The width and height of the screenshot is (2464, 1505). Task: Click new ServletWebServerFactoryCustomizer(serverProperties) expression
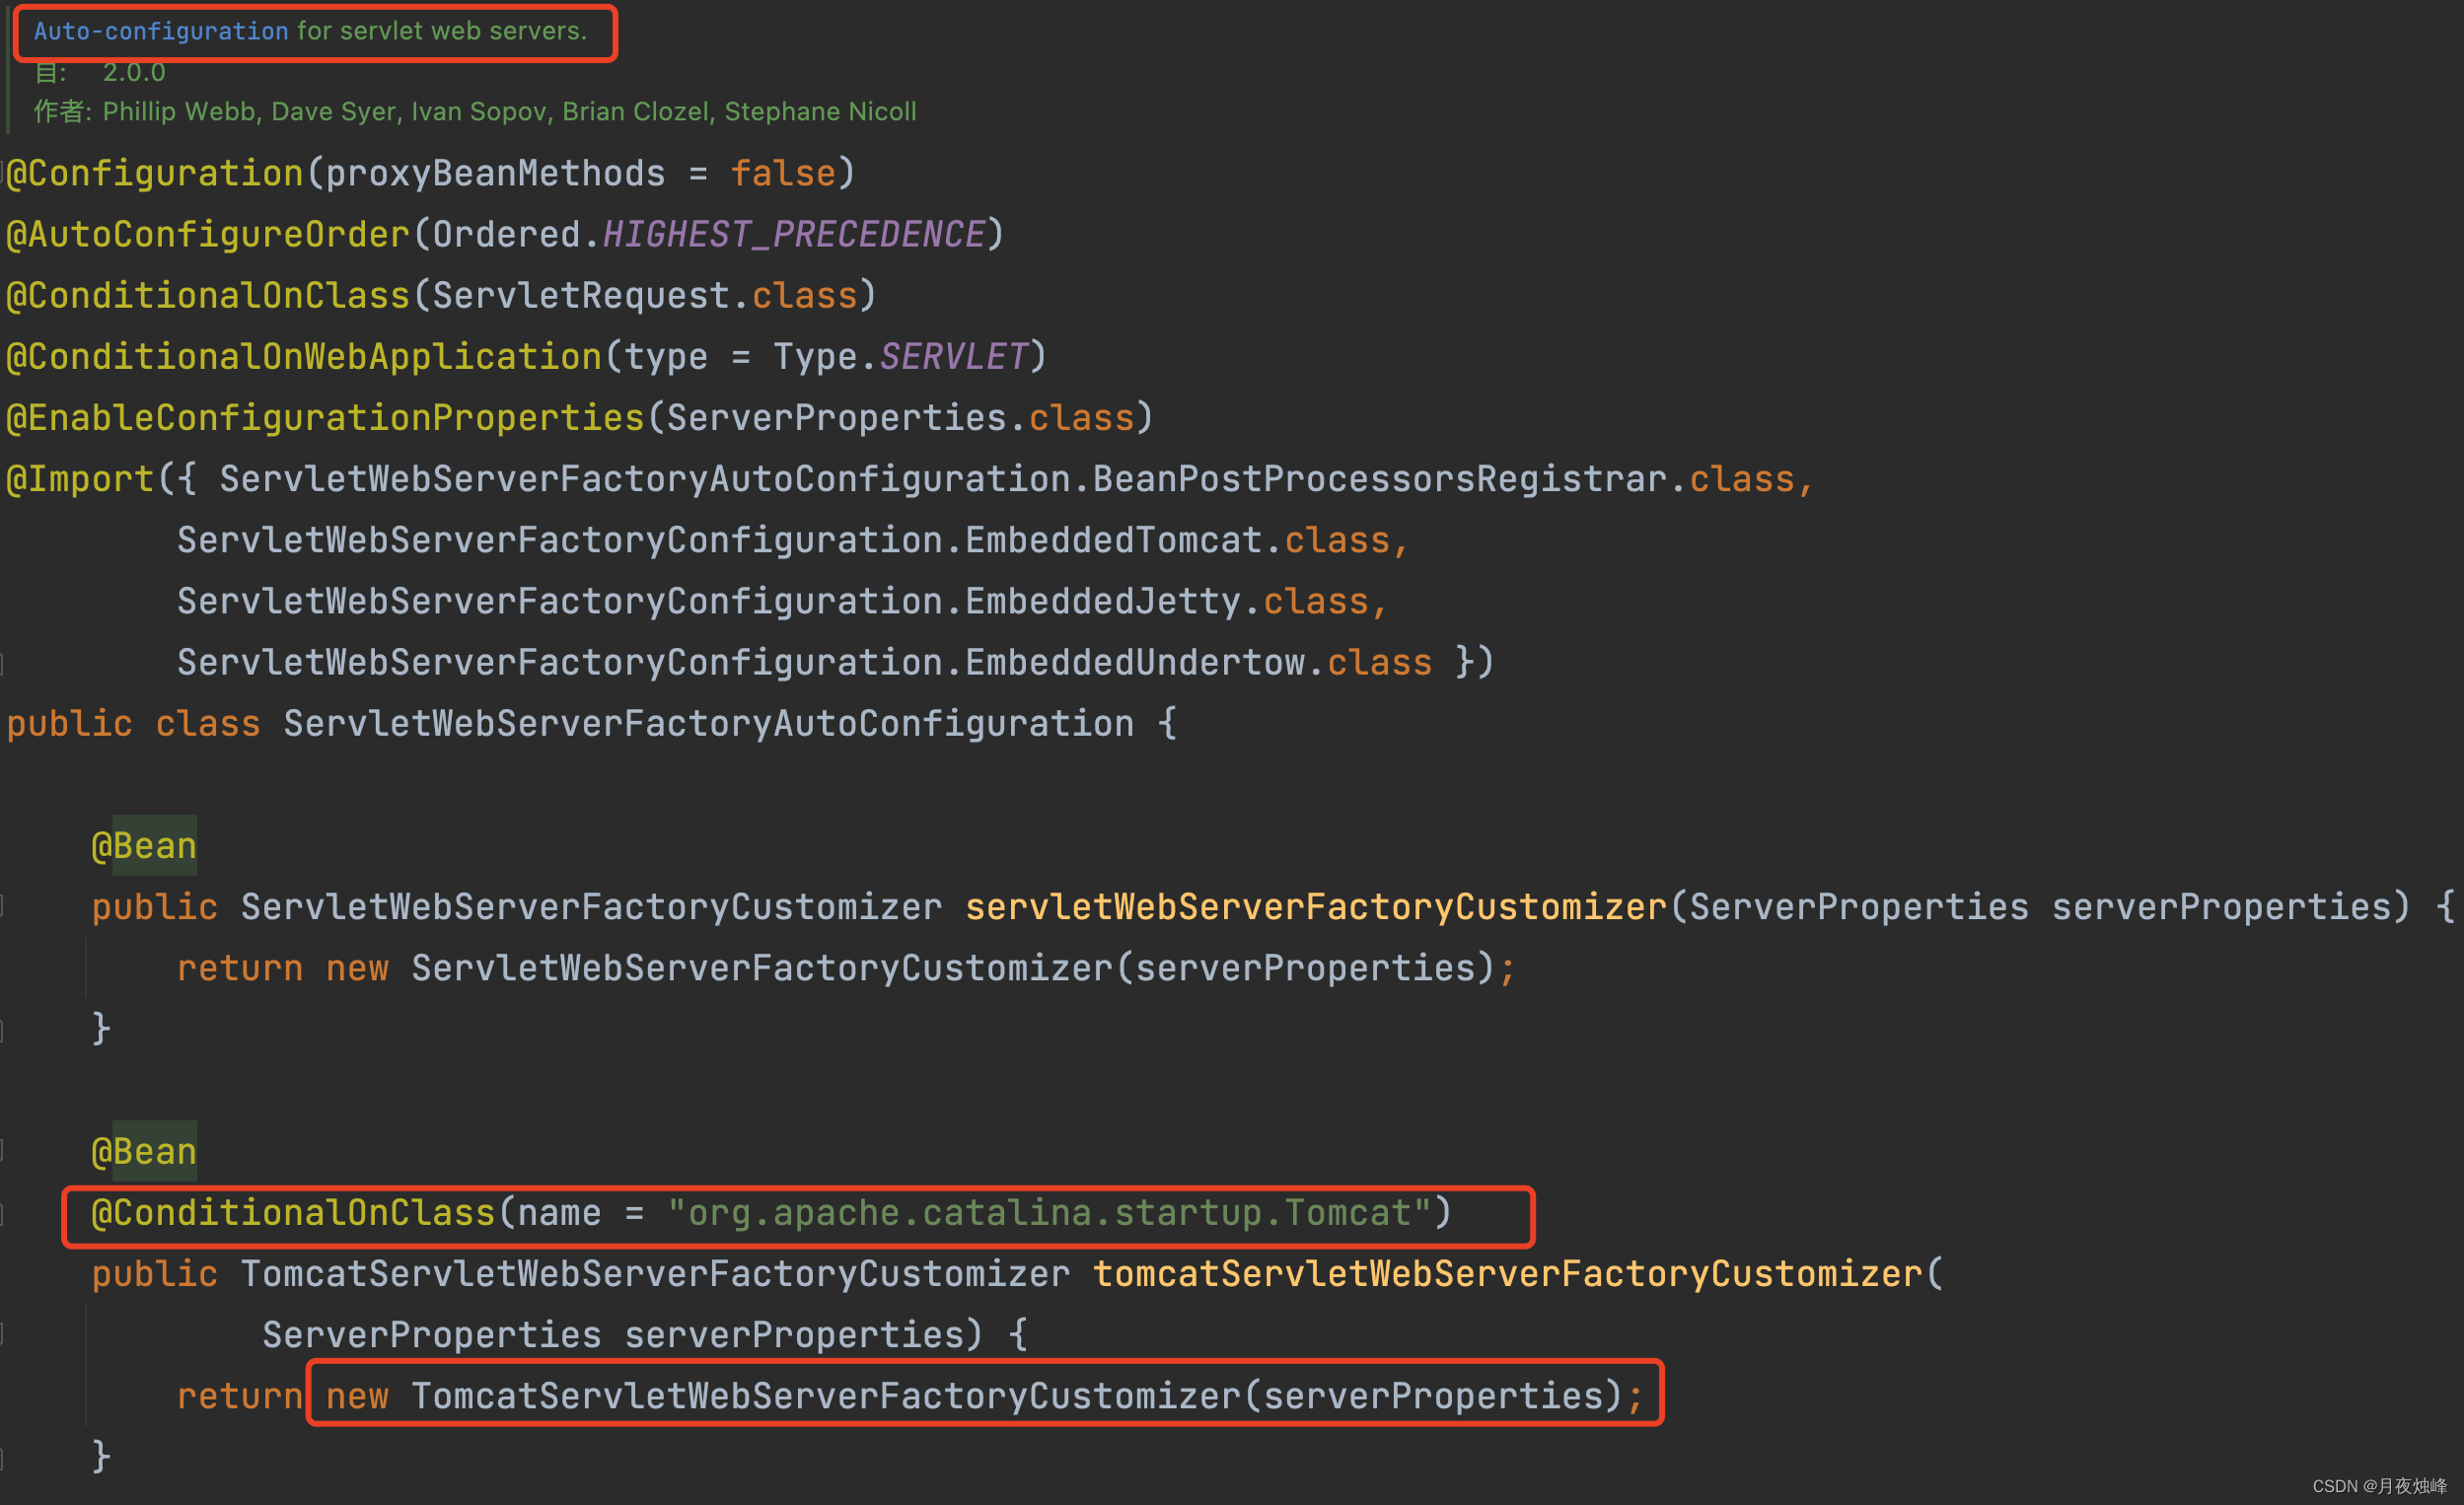910,968
